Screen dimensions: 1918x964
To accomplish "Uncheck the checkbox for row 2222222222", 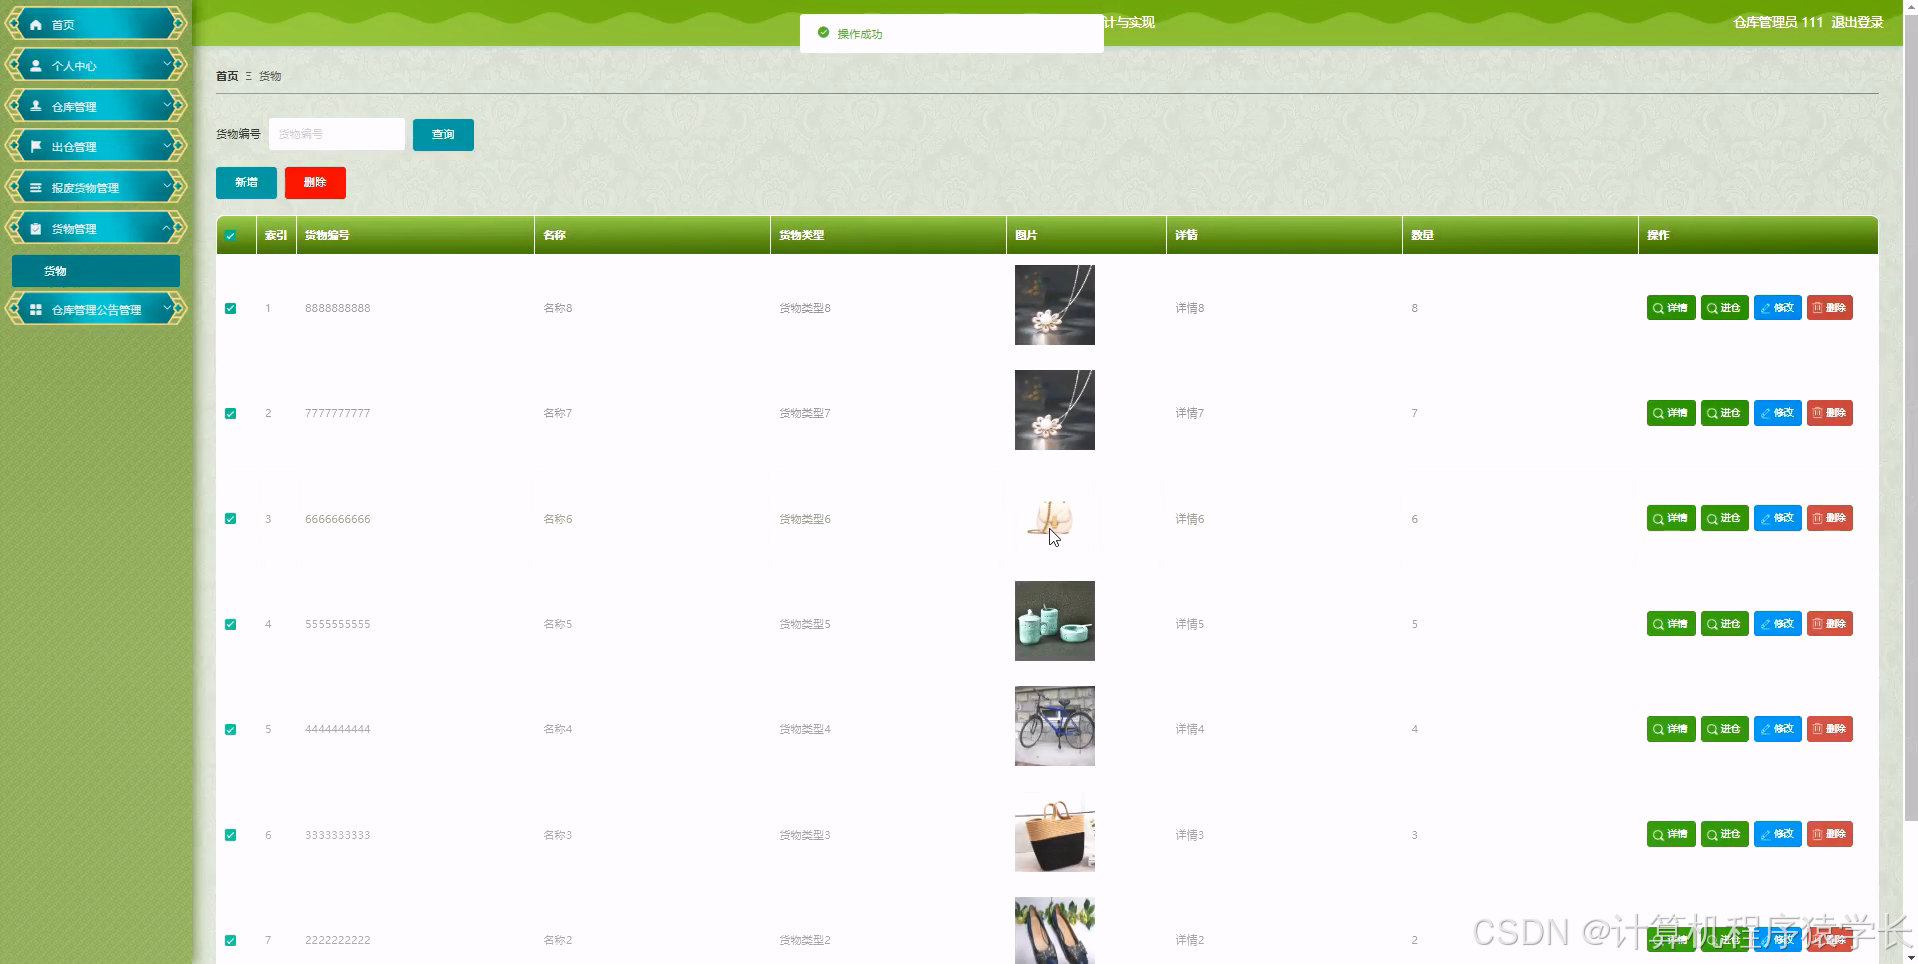I will pos(231,940).
